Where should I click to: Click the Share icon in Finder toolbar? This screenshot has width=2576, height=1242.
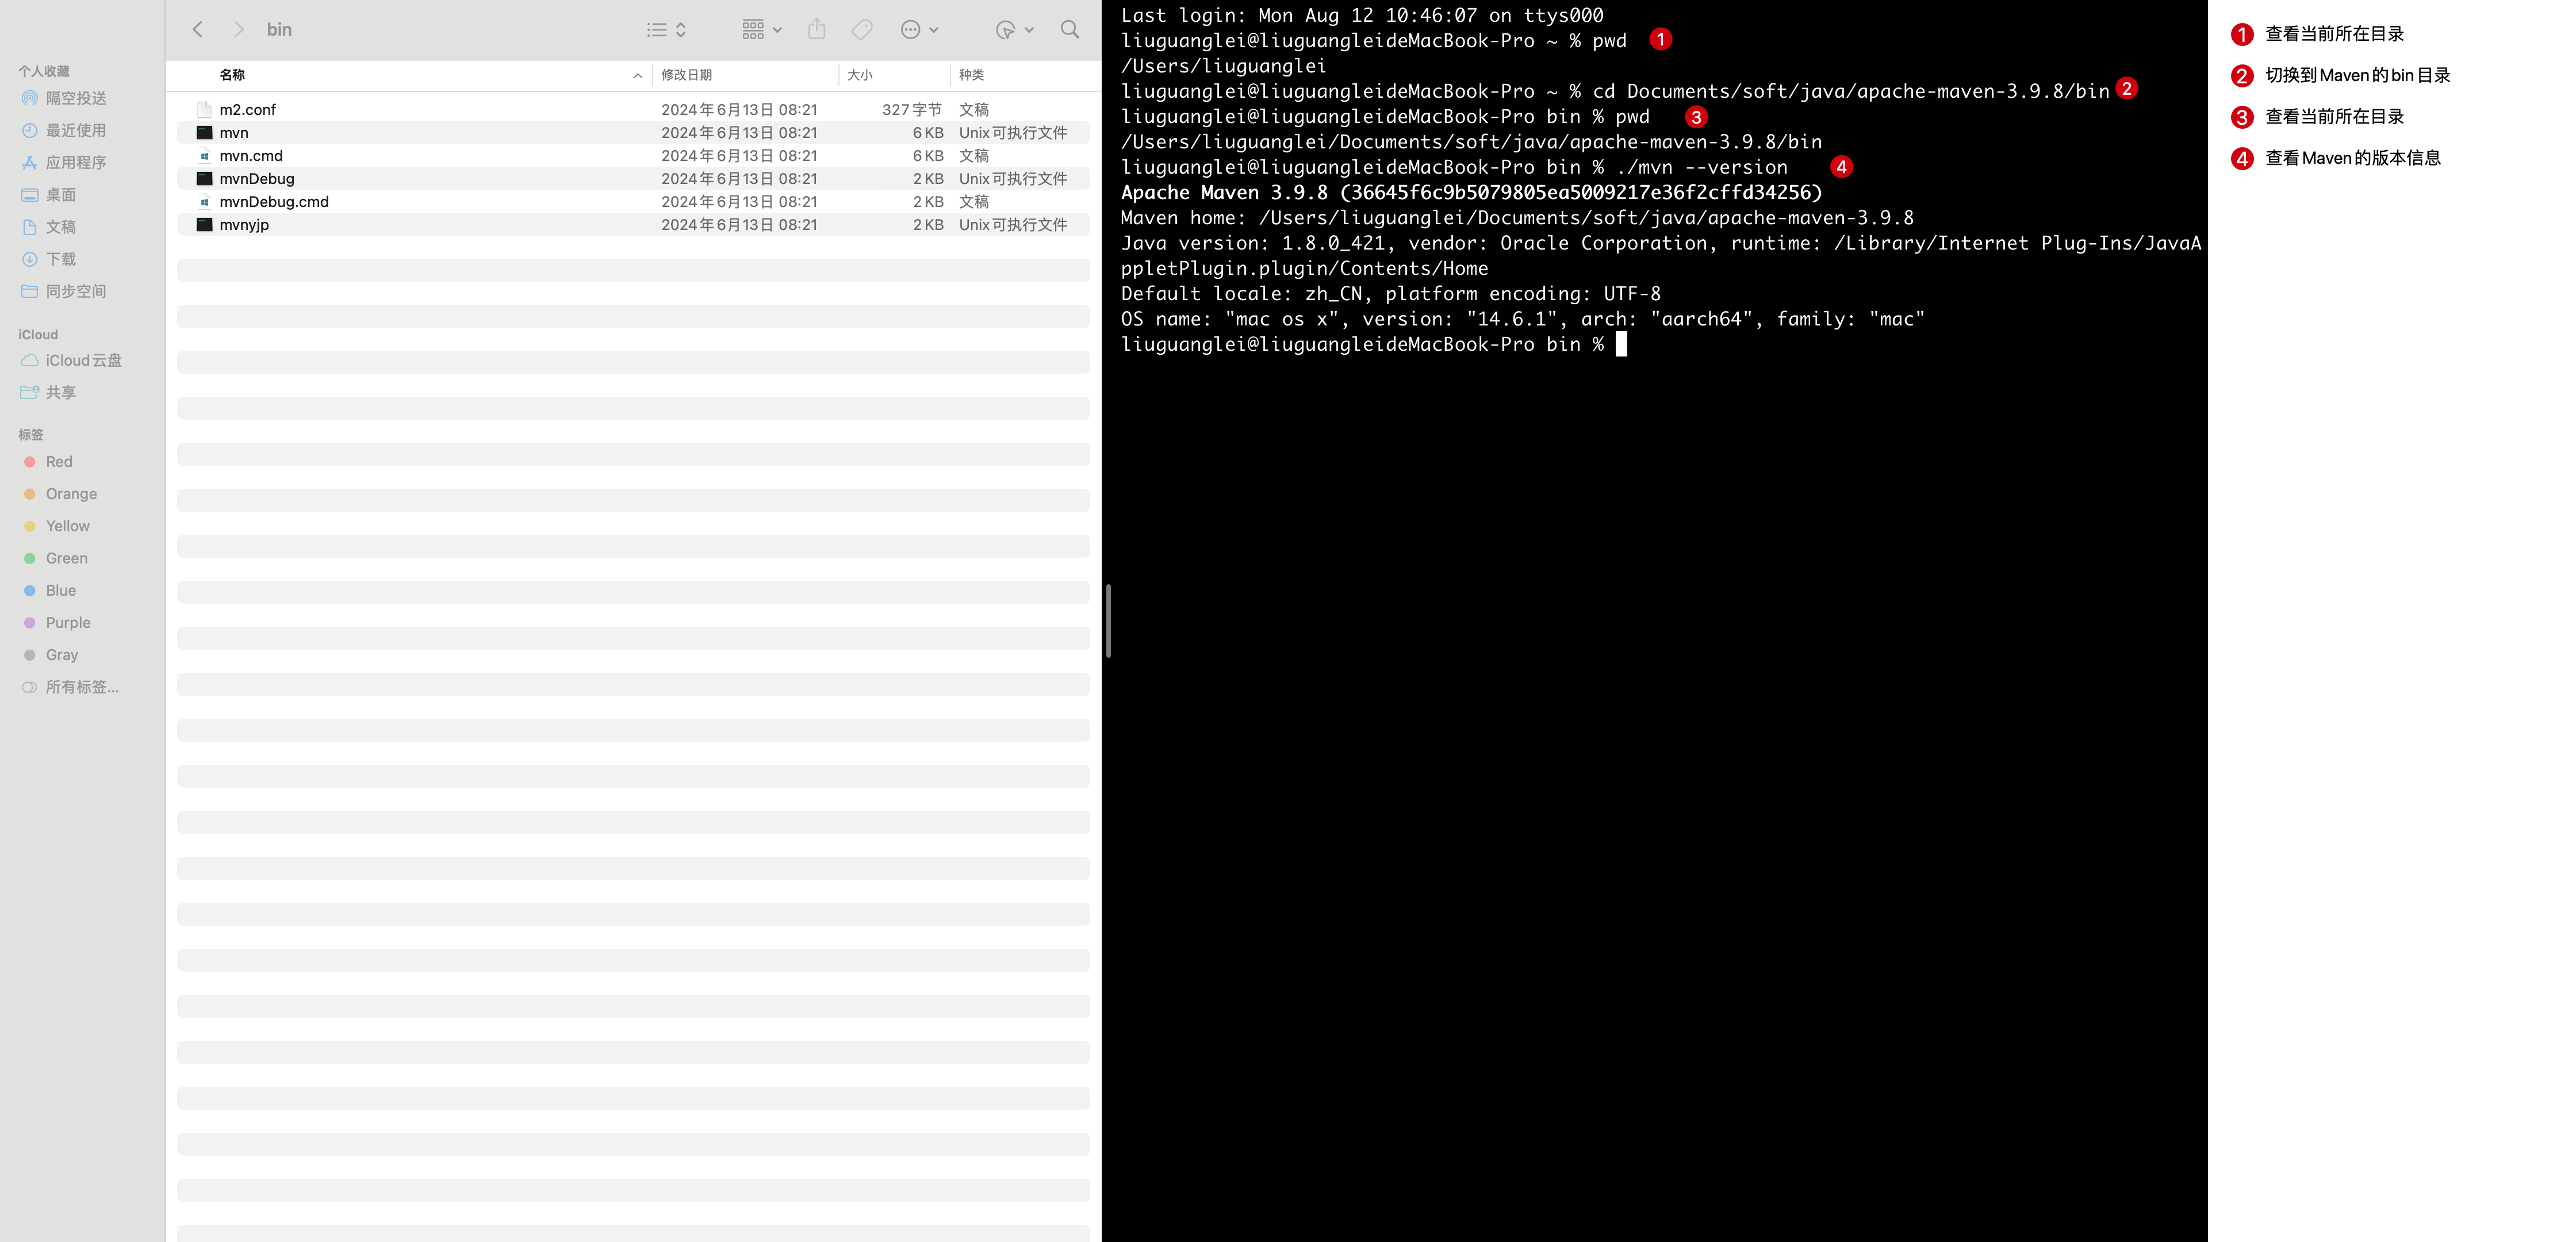817,30
